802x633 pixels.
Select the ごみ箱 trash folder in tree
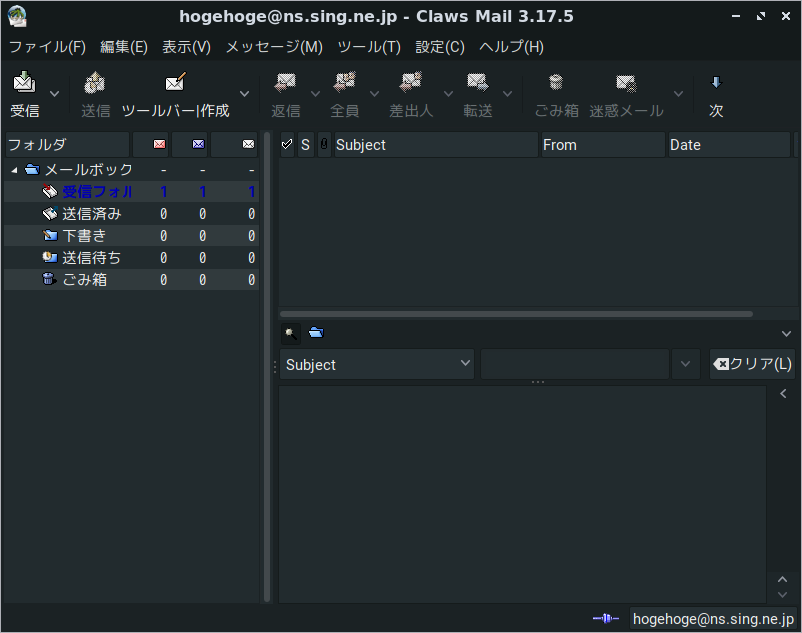coord(131,280)
